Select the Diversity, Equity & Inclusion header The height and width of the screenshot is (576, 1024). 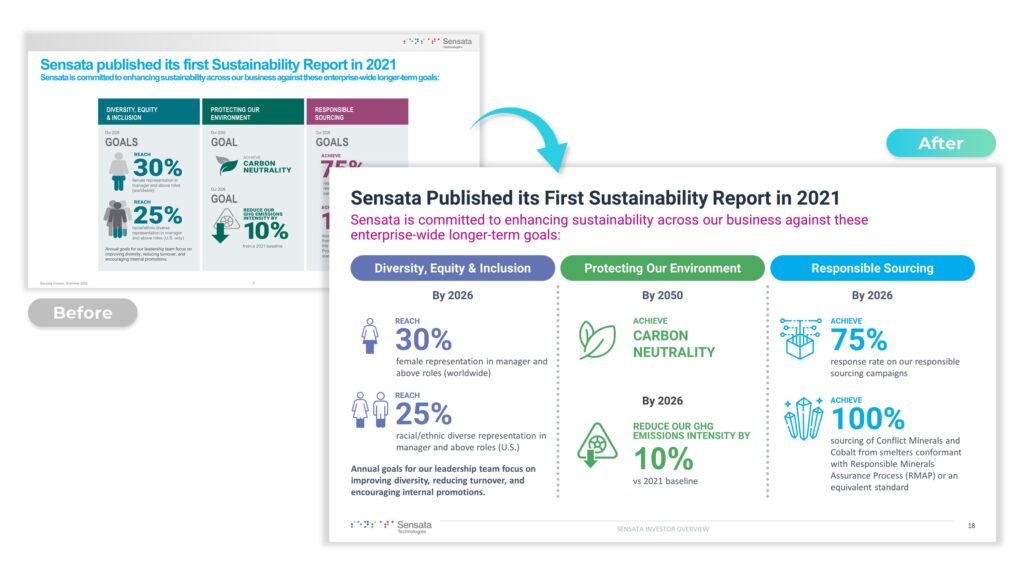452,268
